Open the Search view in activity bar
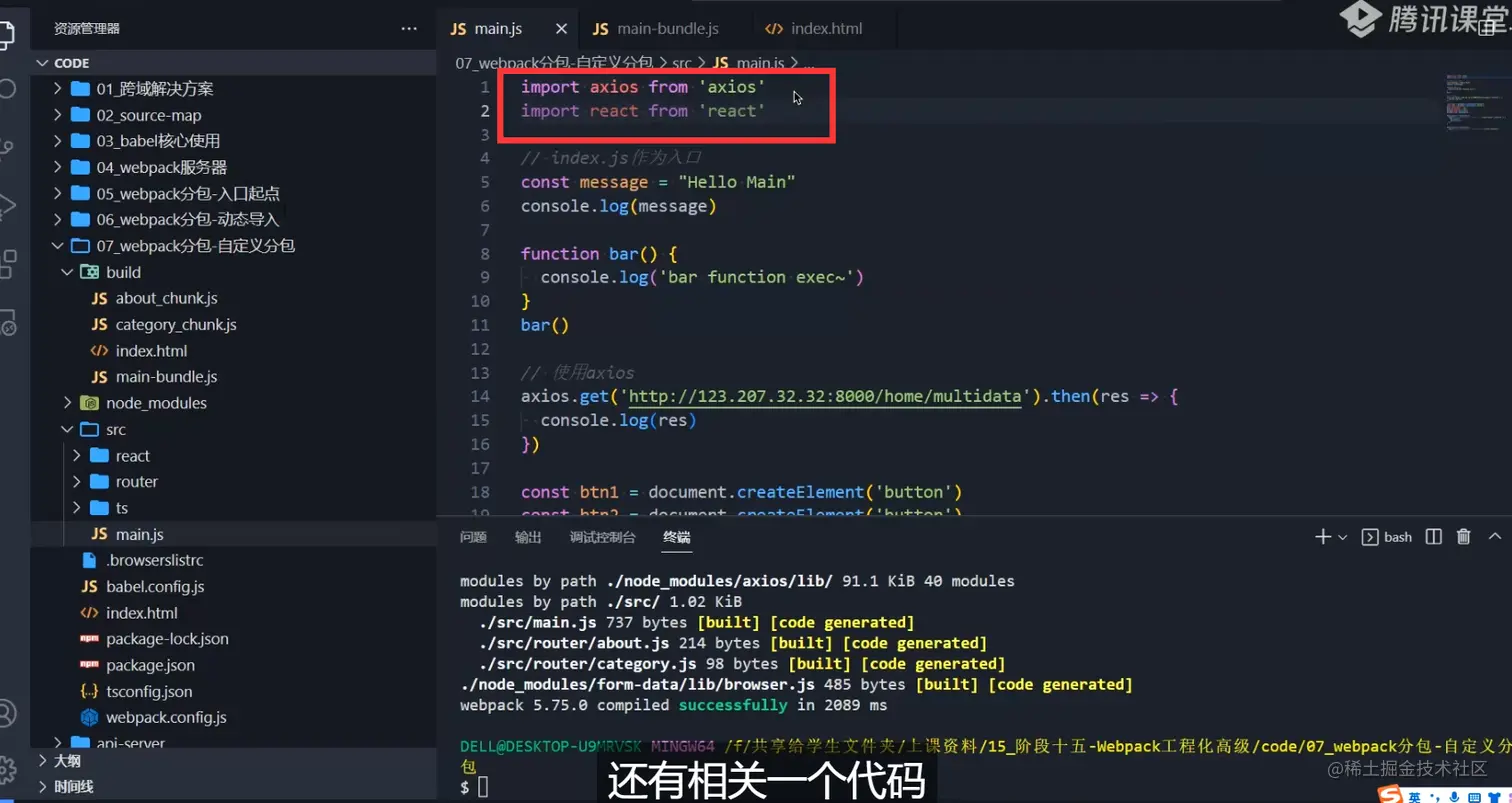Screen dimensions: 1512x803 6,88
